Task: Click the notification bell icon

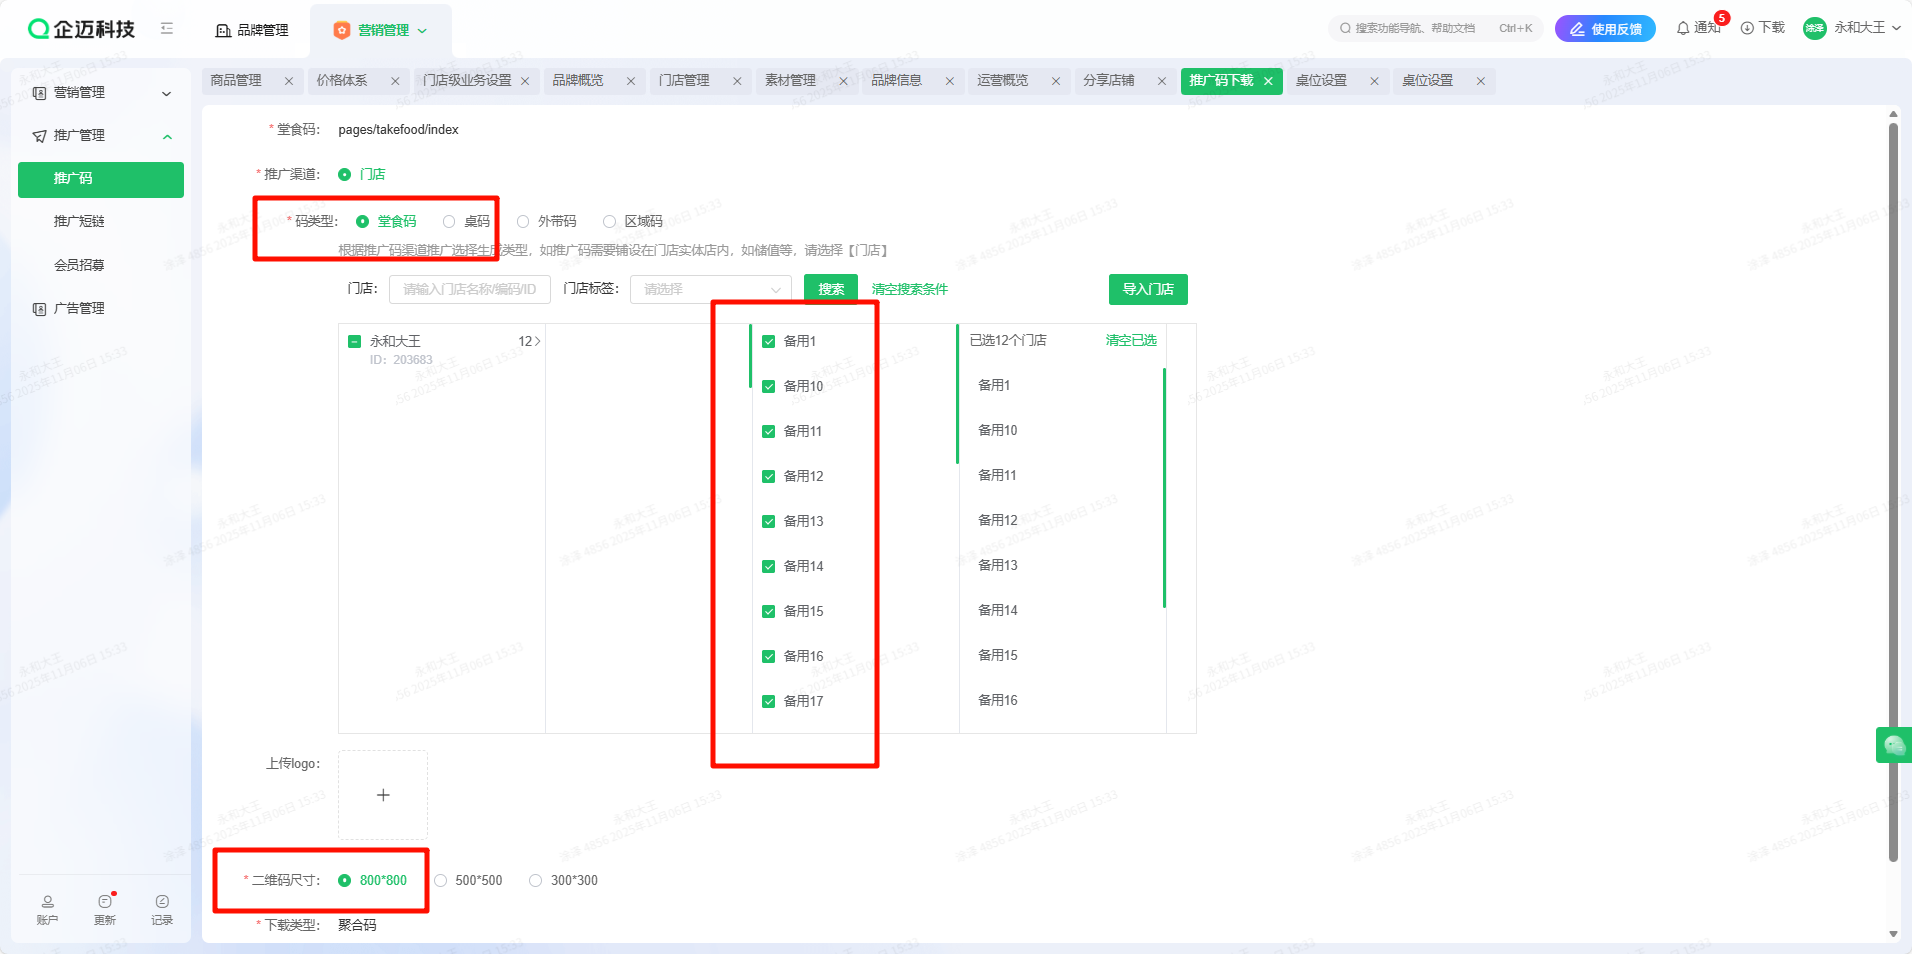Action: tap(1683, 29)
